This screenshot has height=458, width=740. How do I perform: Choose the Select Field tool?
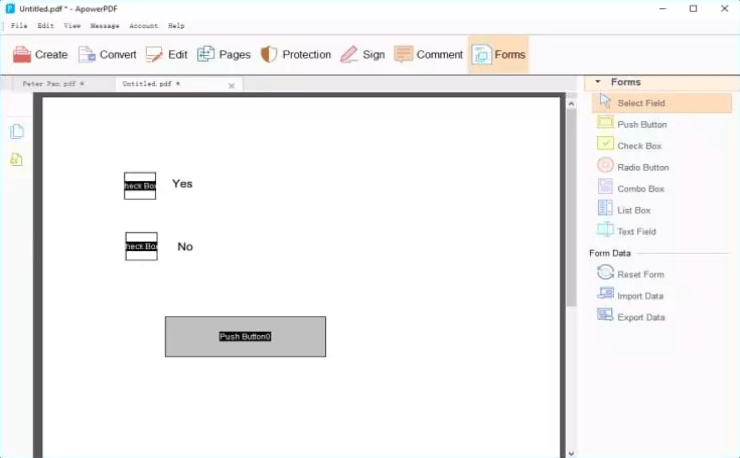662,103
